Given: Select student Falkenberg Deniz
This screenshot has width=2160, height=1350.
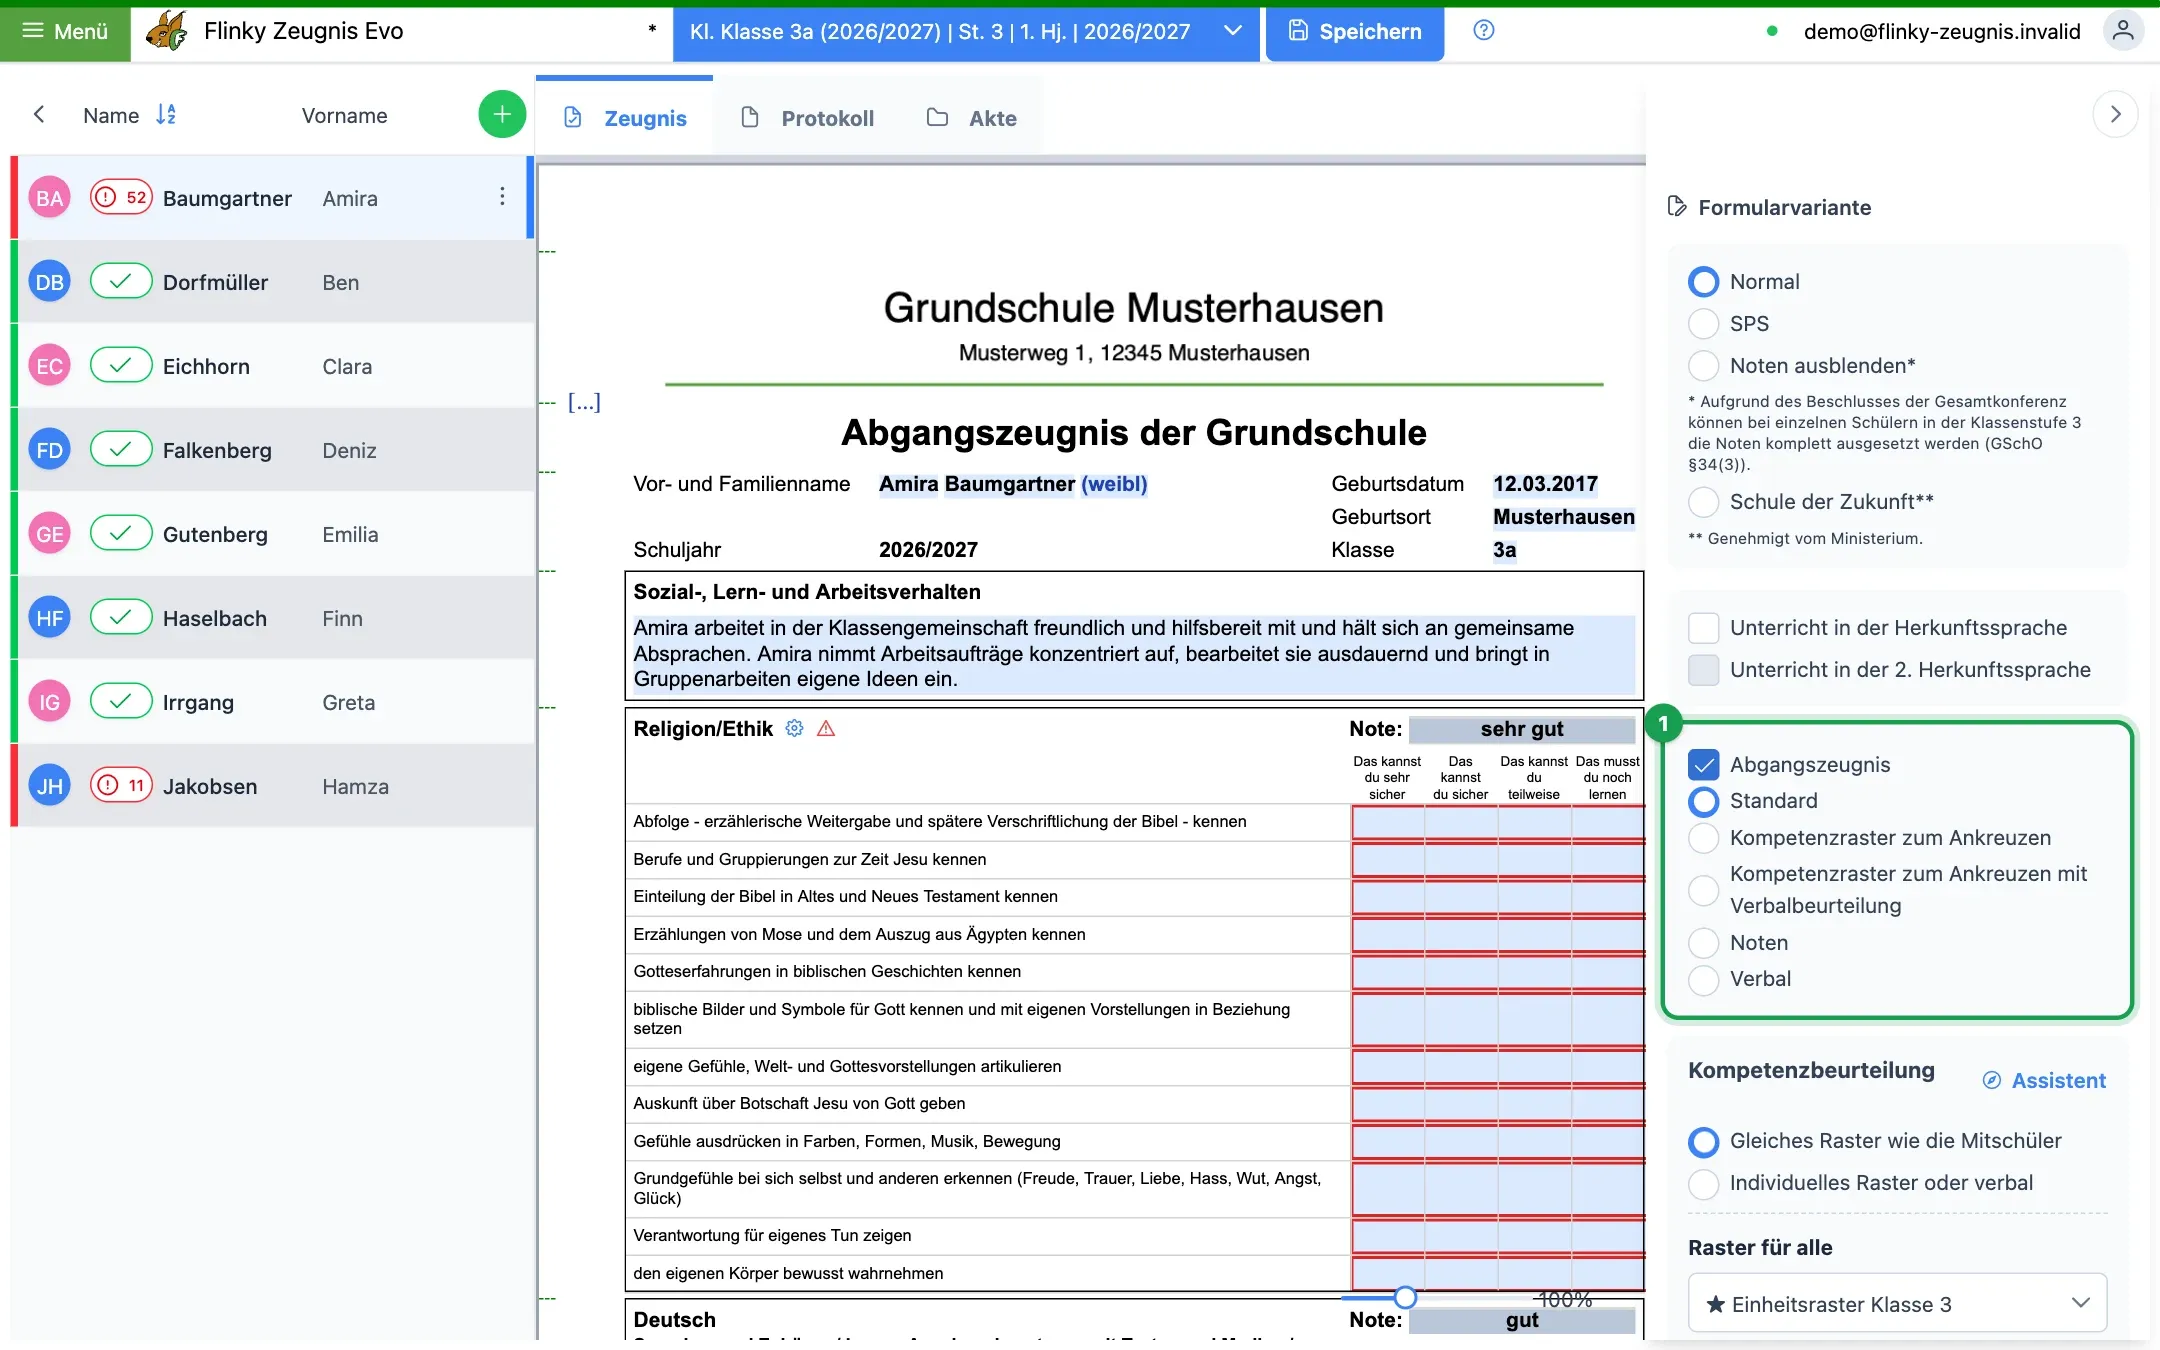Looking at the screenshot, I should 272,450.
